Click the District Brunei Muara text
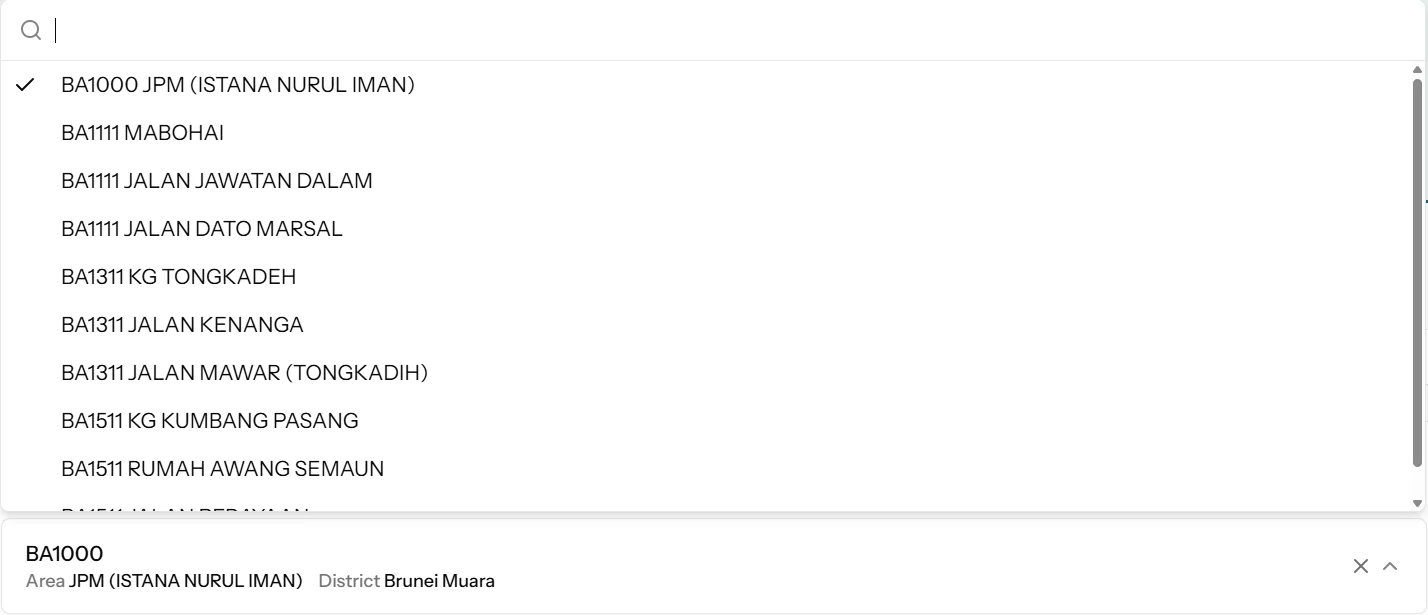Viewport: 1428px width, 615px height. point(407,581)
